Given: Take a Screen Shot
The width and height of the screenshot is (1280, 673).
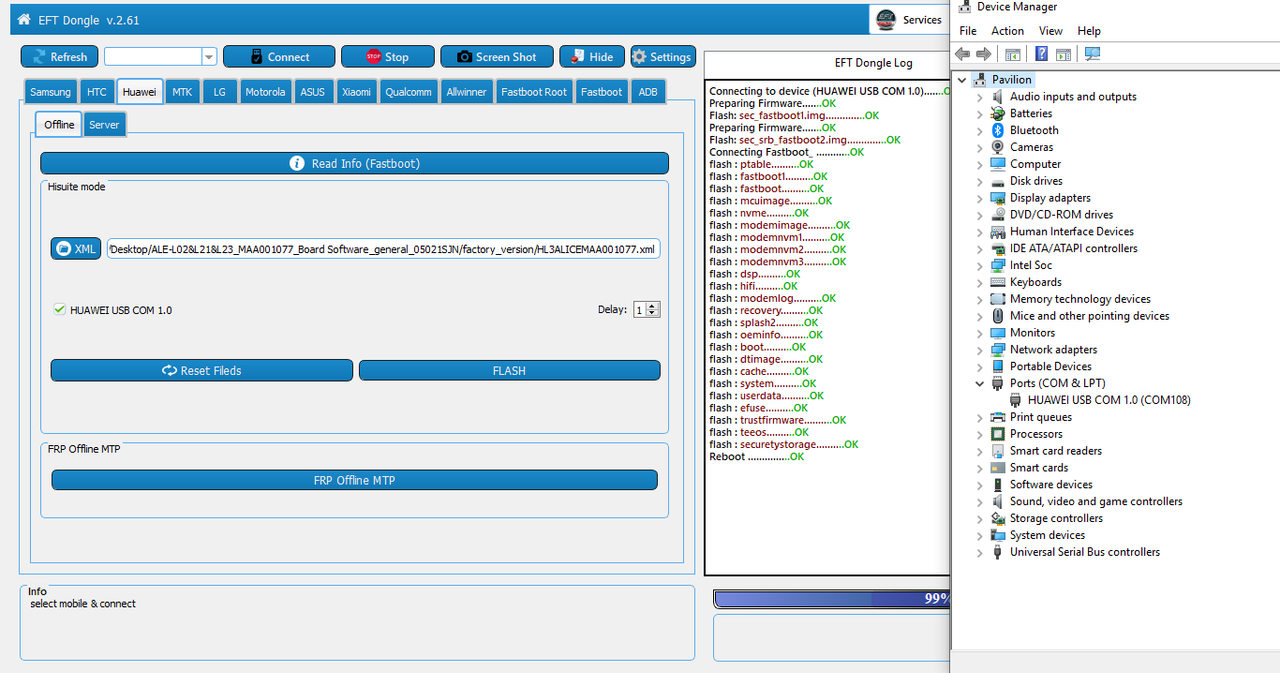Looking at the screenshot, I should pos(497,57).
